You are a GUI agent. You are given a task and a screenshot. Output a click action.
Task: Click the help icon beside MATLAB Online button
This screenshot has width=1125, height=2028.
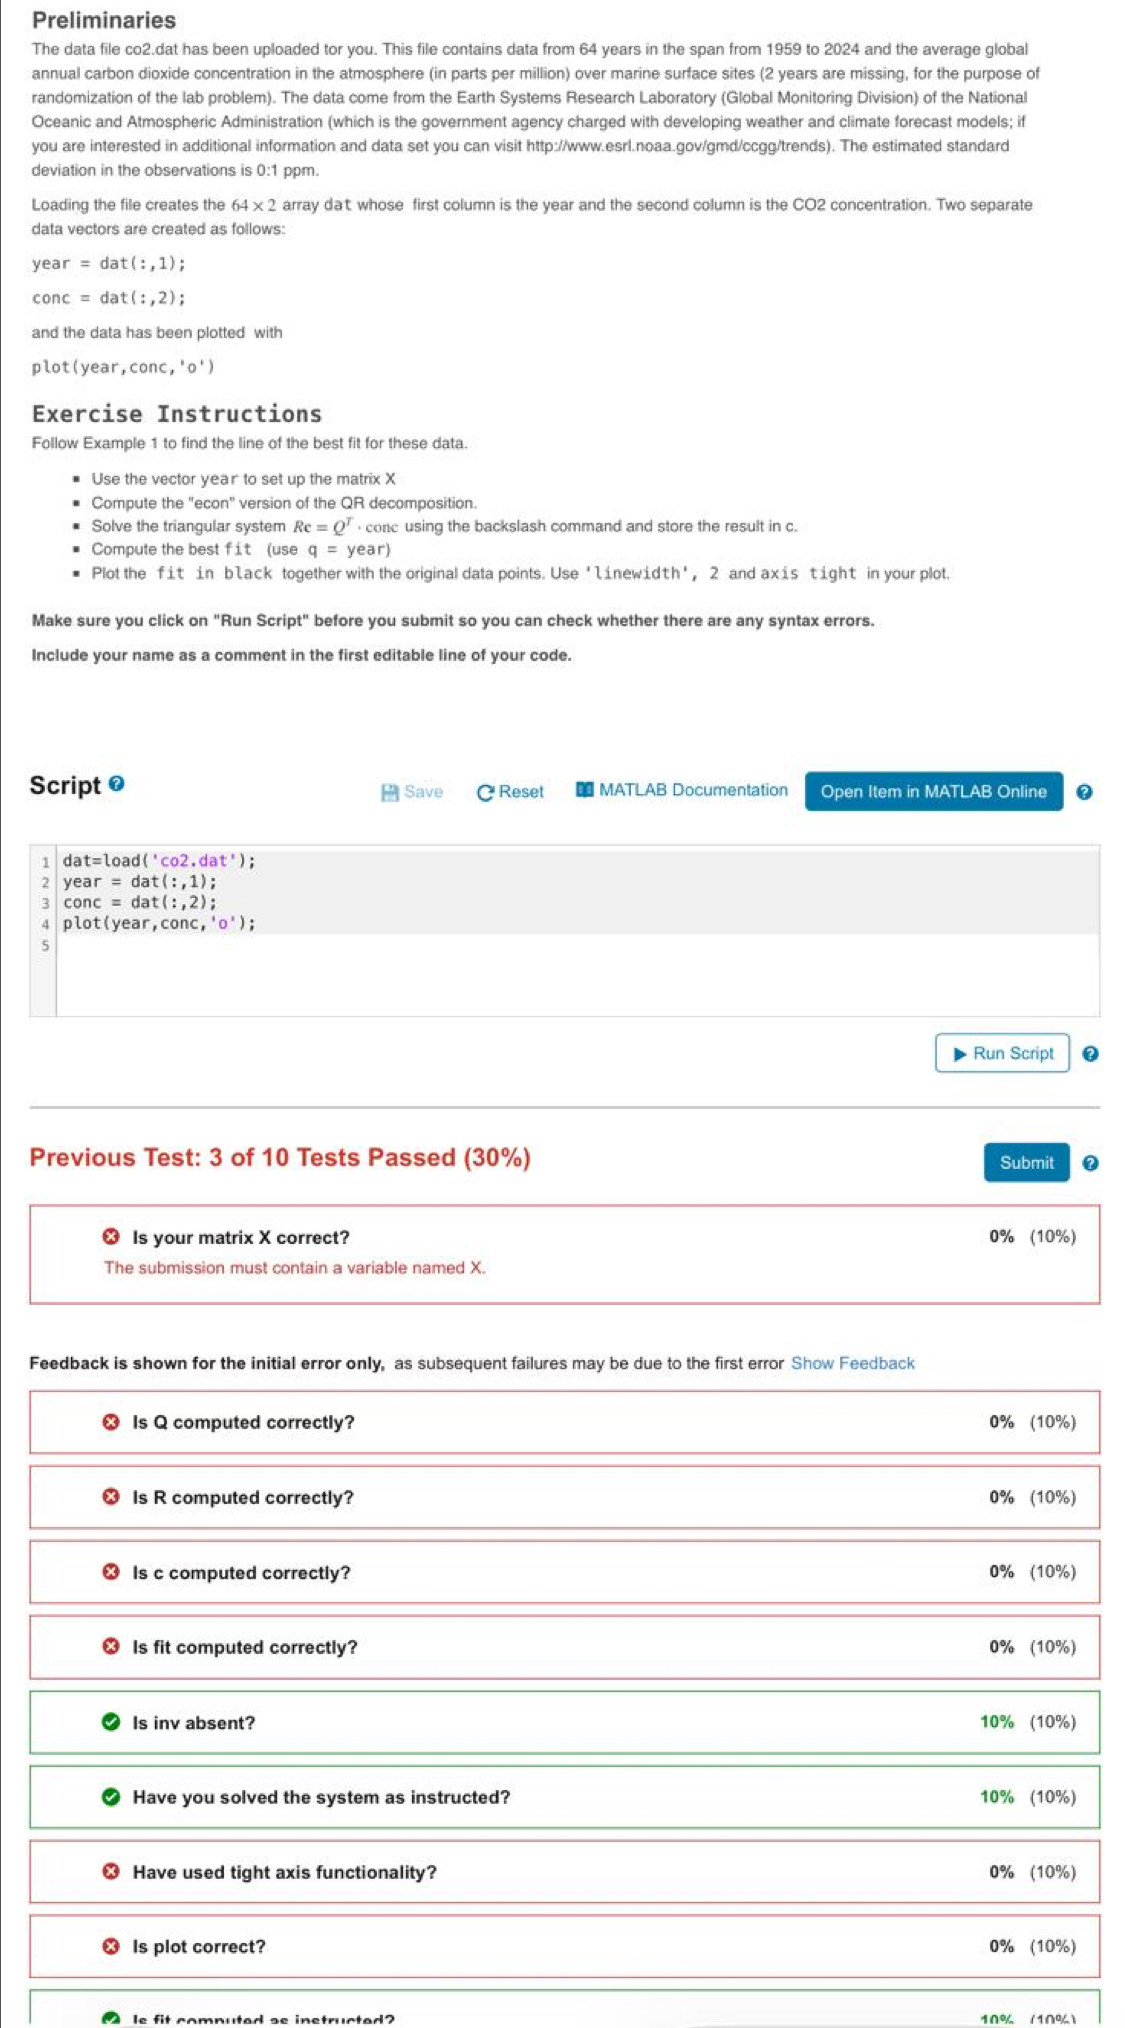click(1084, 792)
